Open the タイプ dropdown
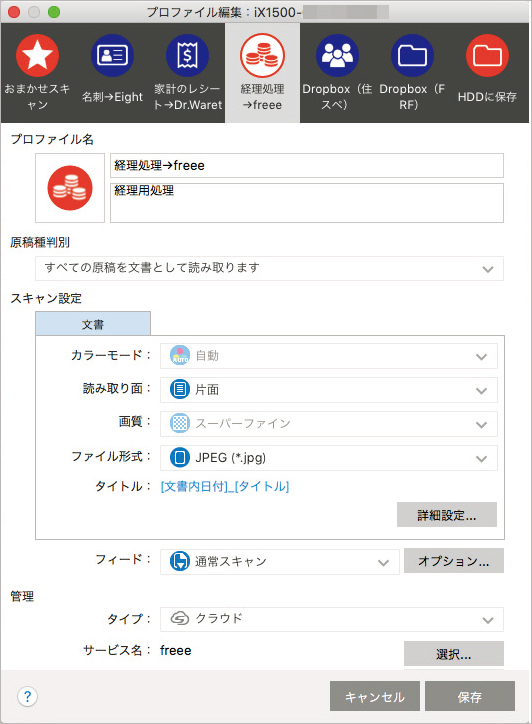This screenshot has height=724, width=532. [x=332, y=619]
